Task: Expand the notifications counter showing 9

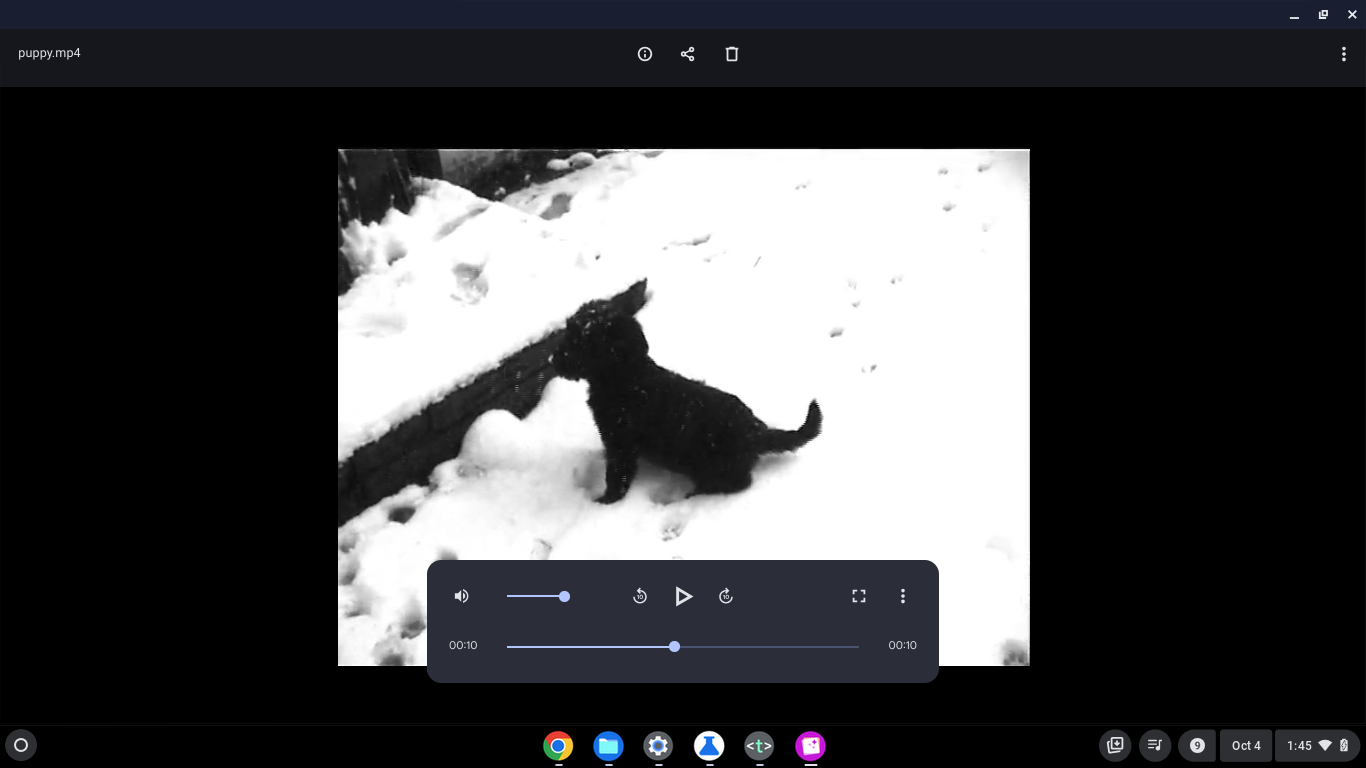Action: (1197, 745)
